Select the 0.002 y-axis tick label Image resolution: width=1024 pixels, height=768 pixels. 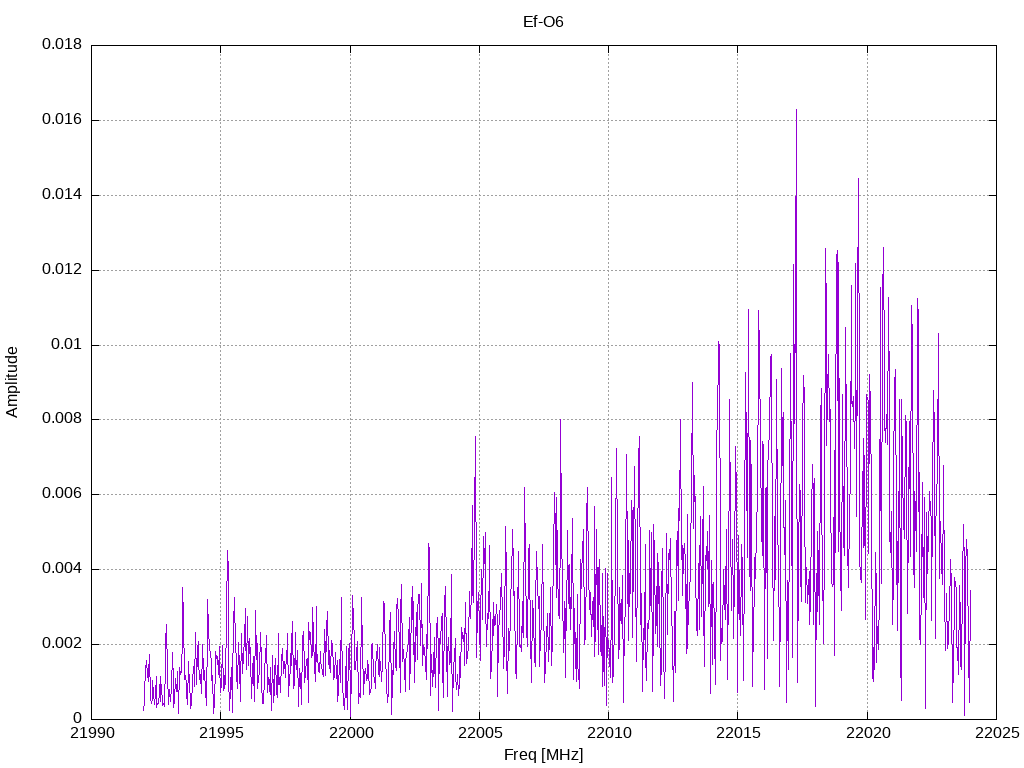tap(62, 643)
